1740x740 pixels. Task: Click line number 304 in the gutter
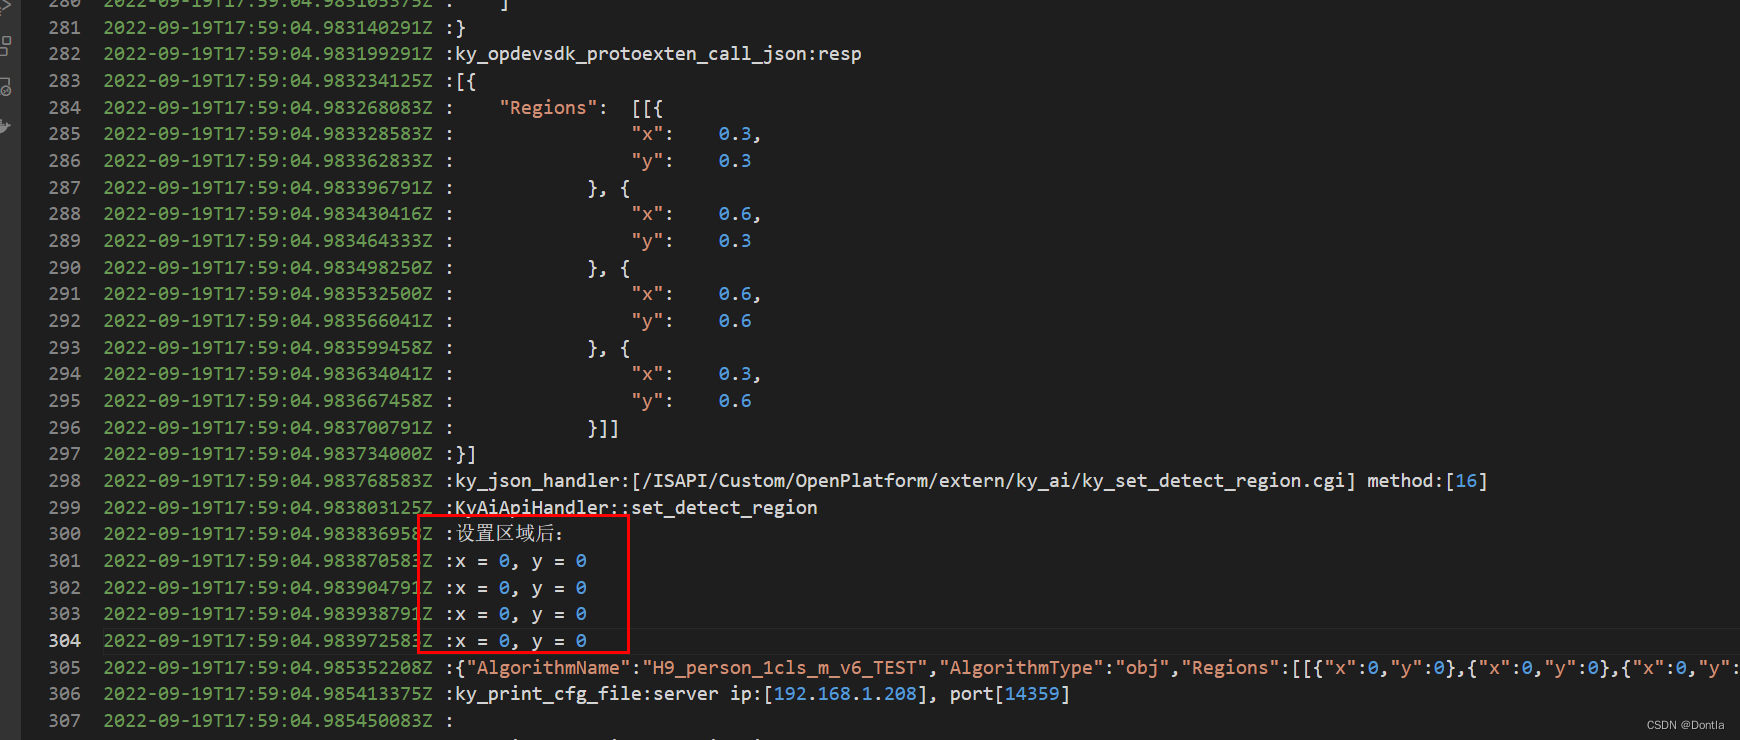coord(65,641)
